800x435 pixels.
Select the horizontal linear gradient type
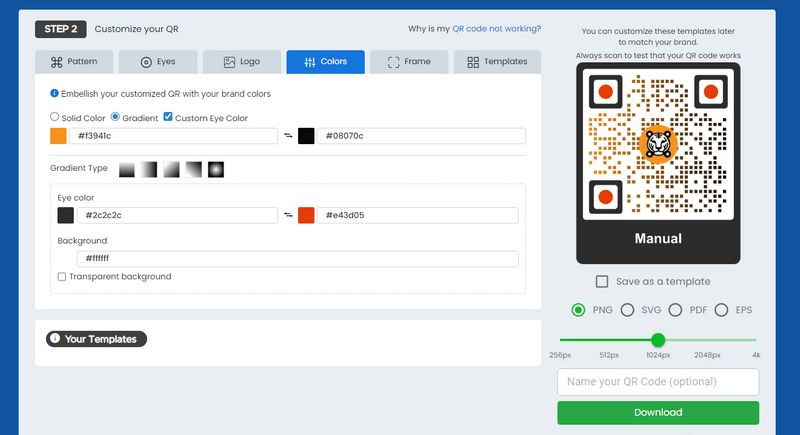[149, 169]
